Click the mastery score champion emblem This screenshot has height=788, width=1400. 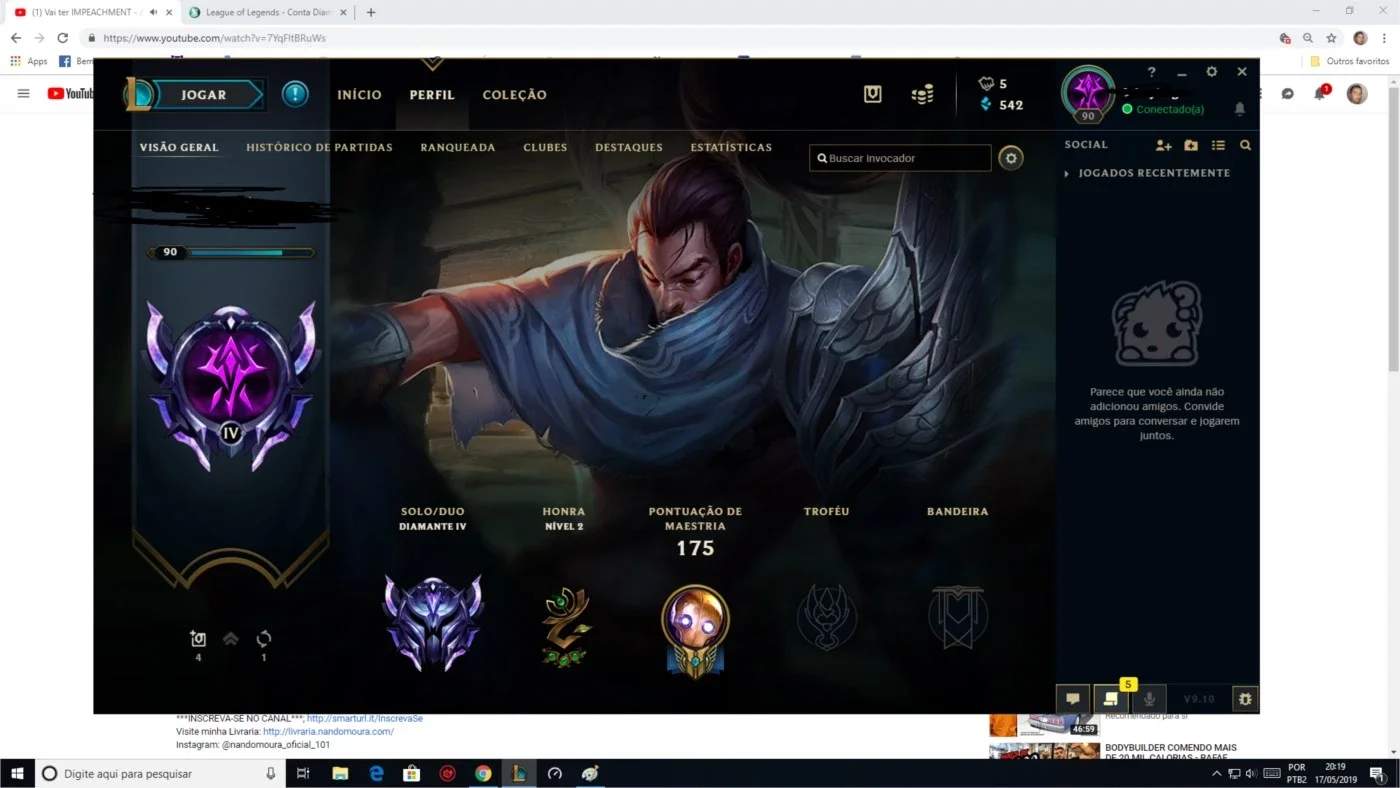(x=695, y=631)
